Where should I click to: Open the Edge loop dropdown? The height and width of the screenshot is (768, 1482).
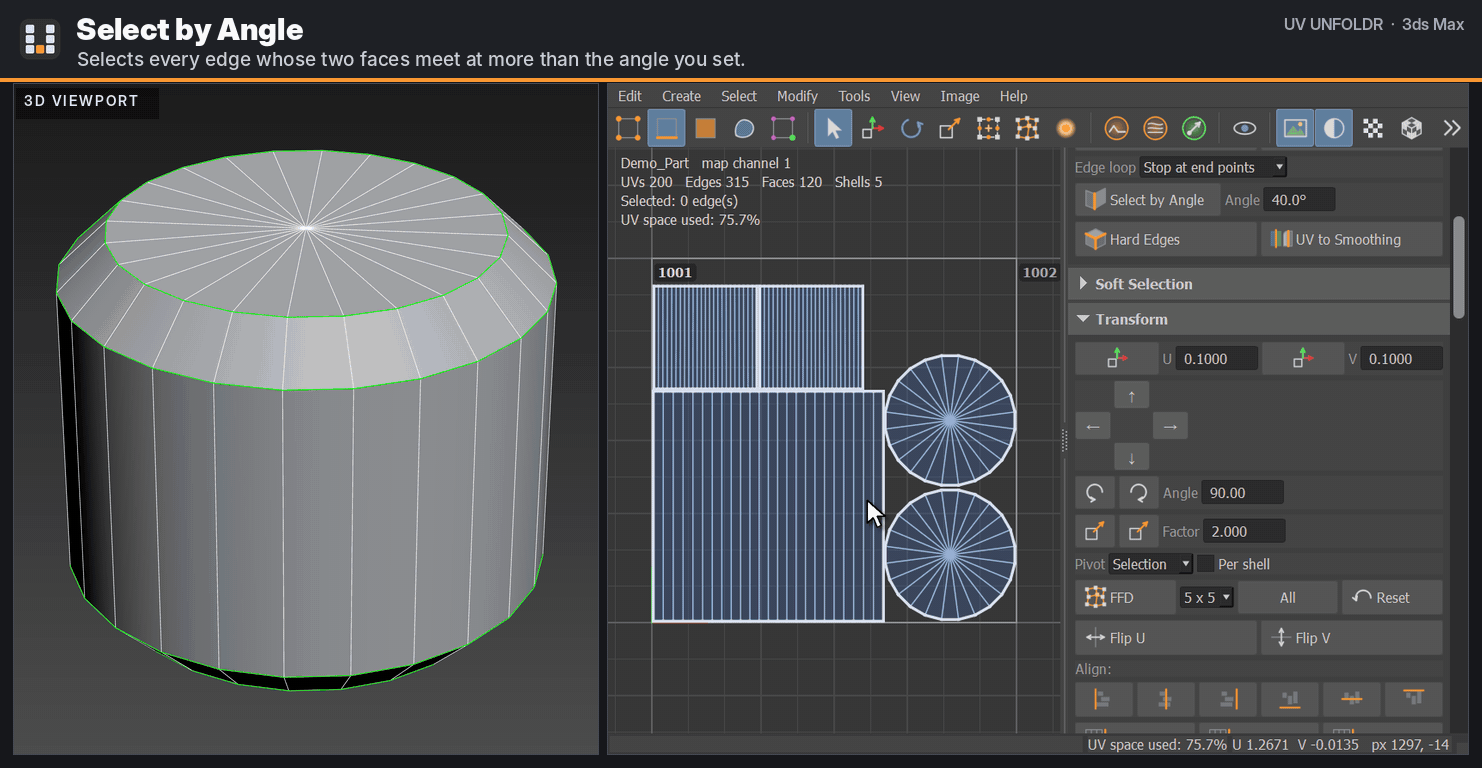[1213, 167]
